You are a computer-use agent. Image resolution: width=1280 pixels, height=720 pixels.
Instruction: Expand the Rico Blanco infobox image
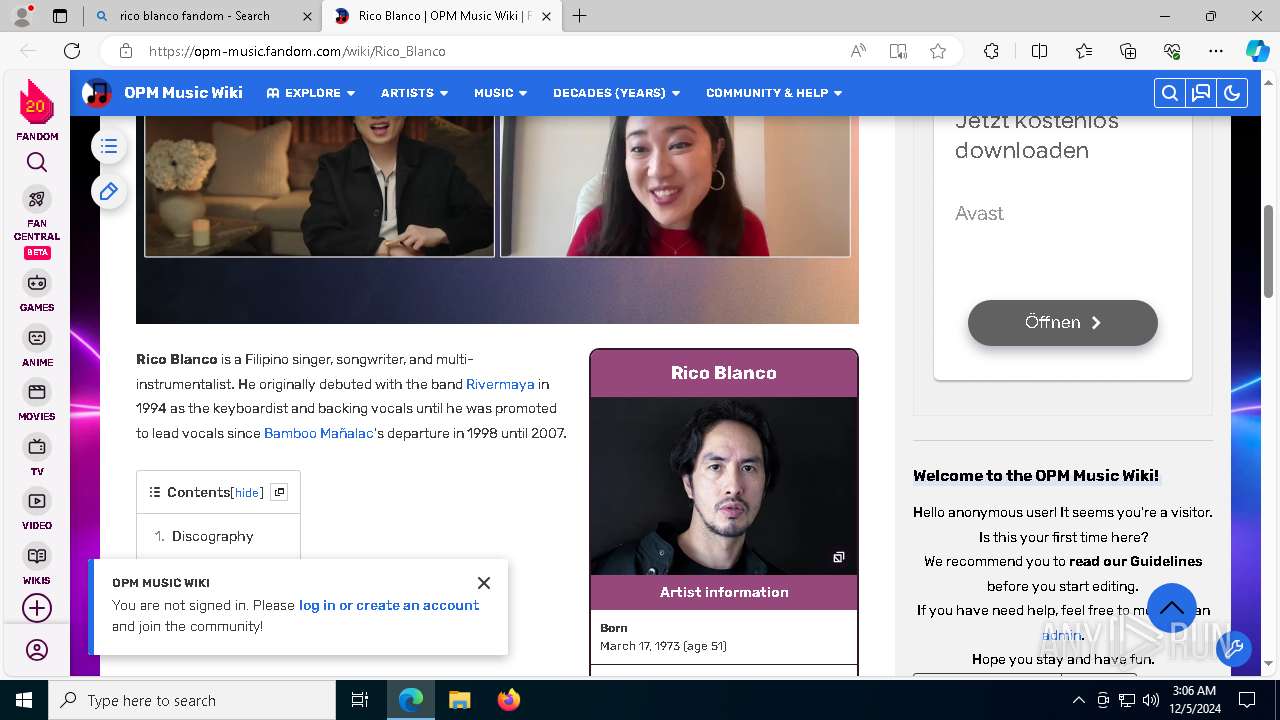839,557
